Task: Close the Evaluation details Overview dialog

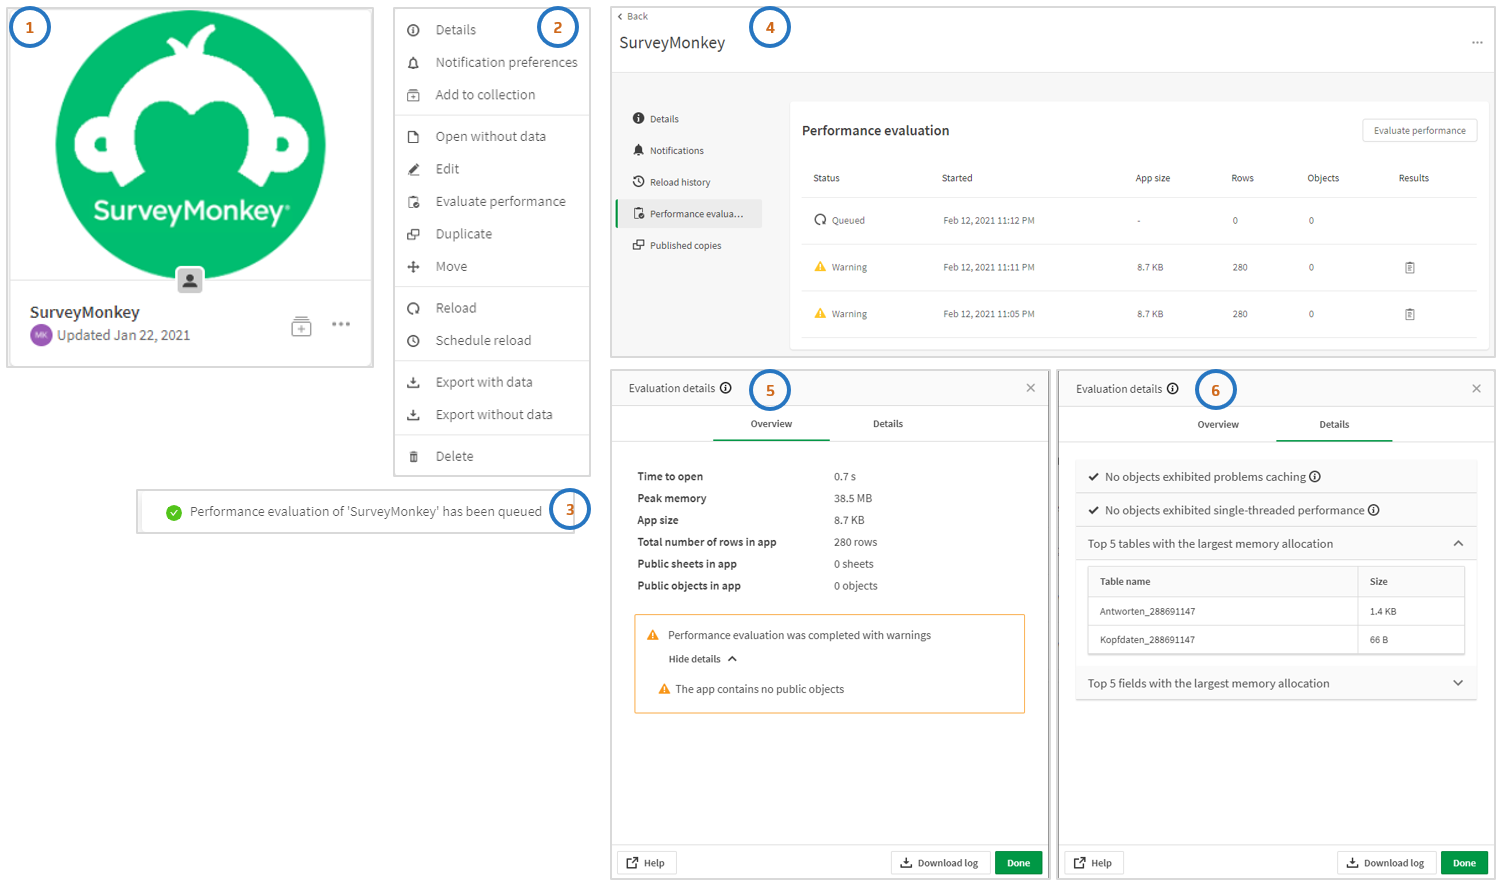Action: click(1030, 388)
